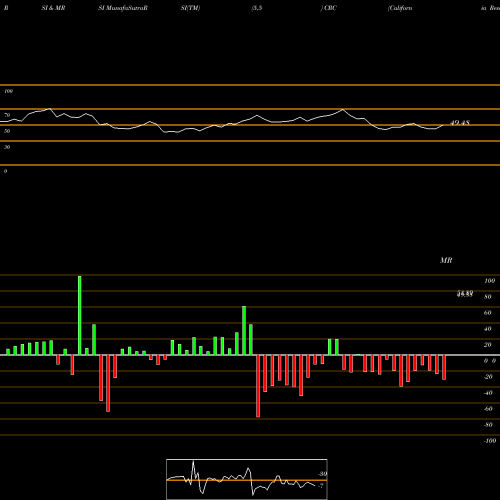Click the MR axis label -20

488,377
